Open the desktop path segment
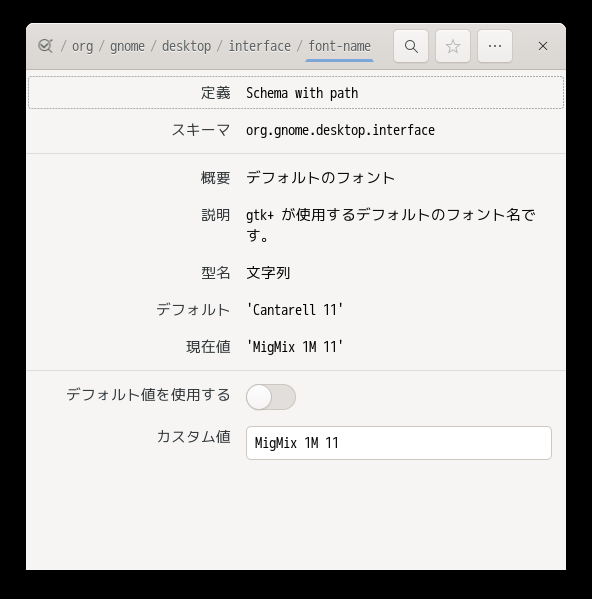 [186, 46]
